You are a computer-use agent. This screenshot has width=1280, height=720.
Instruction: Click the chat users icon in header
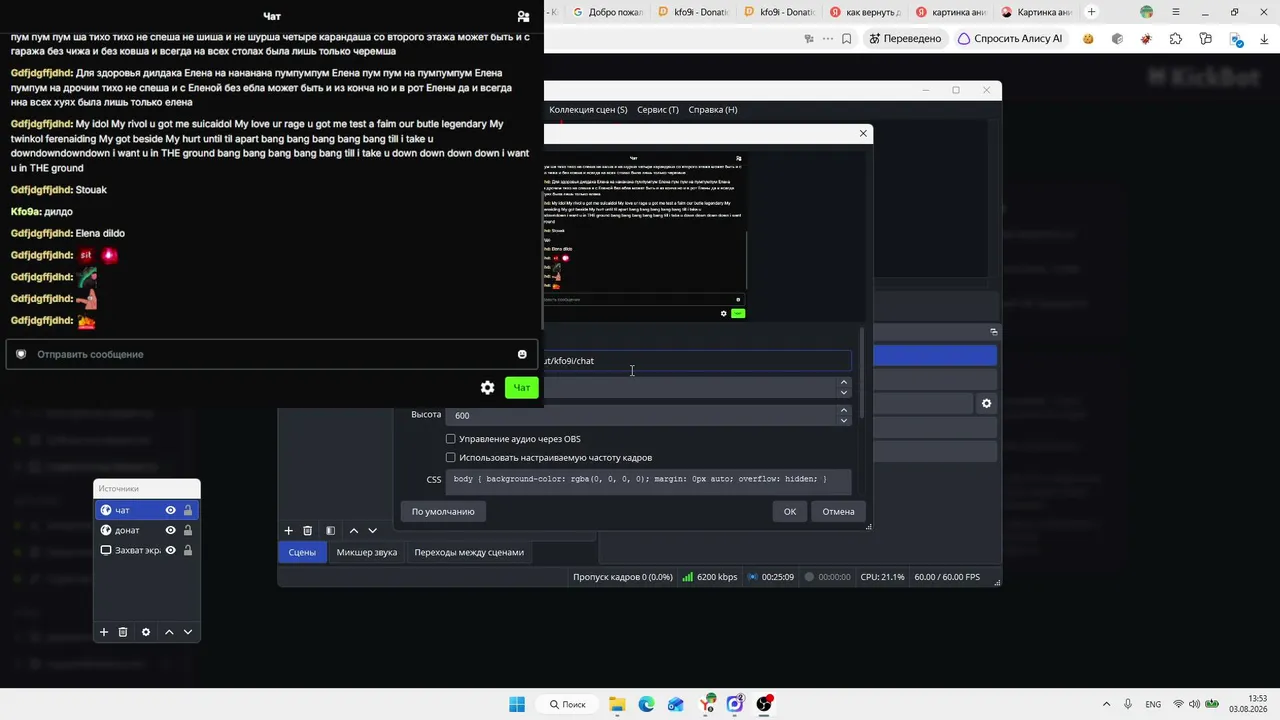[523, 16]
